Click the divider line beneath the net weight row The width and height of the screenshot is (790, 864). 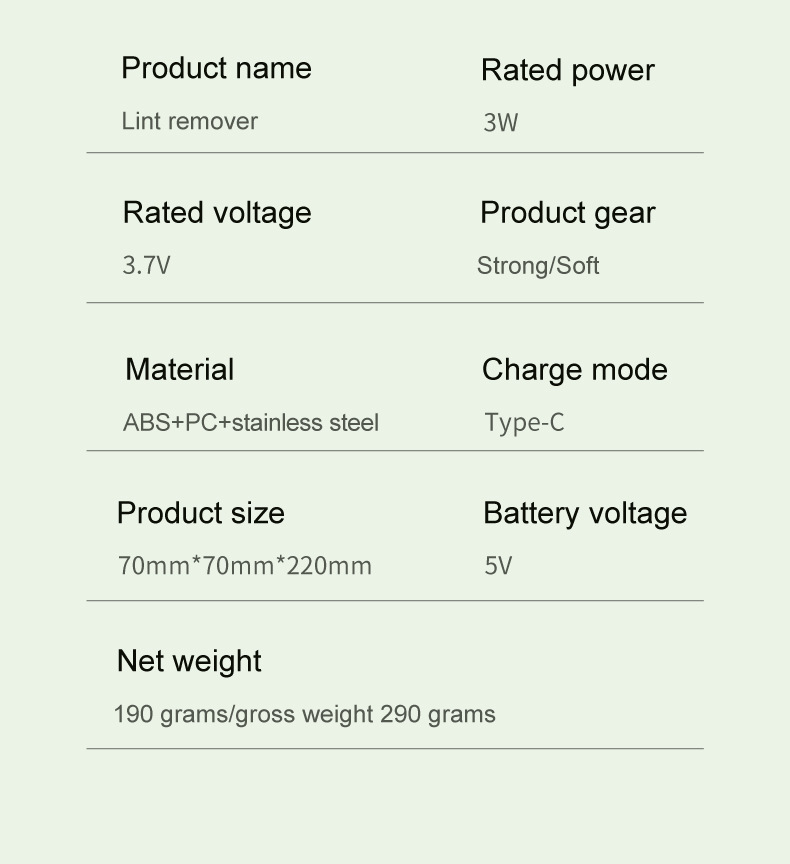pos(395,748)
